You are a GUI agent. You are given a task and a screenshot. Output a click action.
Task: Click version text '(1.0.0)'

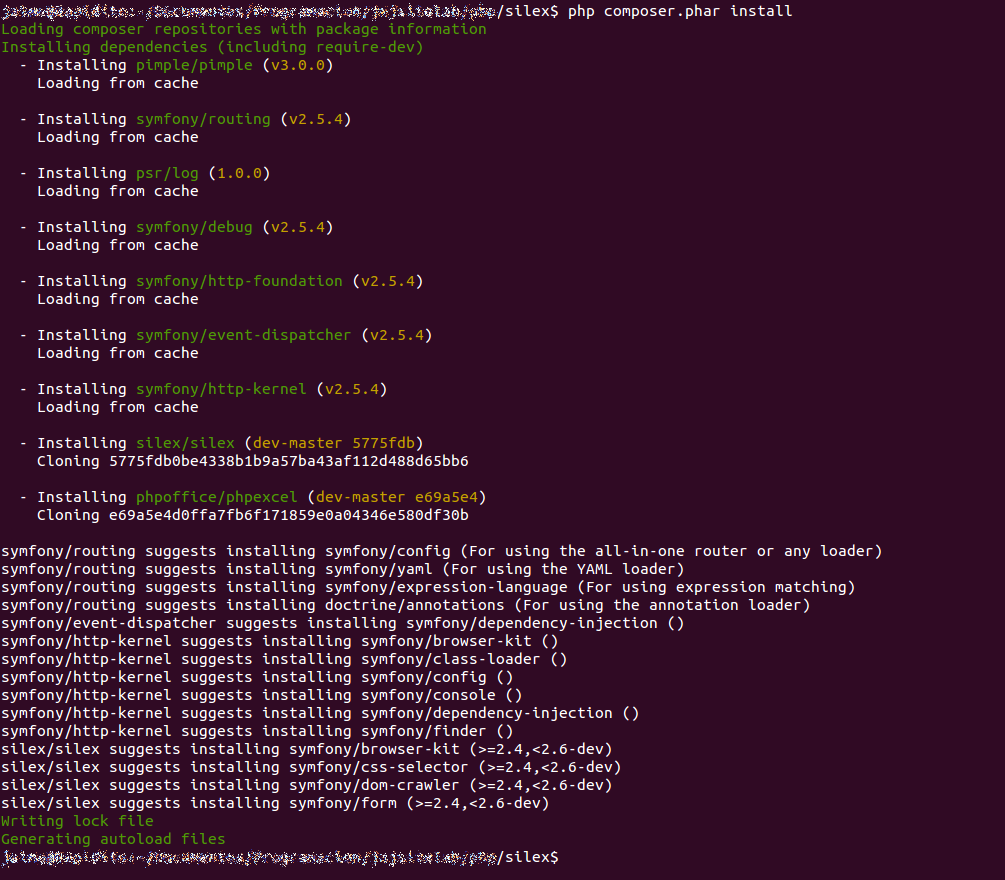tap(240, 172)
